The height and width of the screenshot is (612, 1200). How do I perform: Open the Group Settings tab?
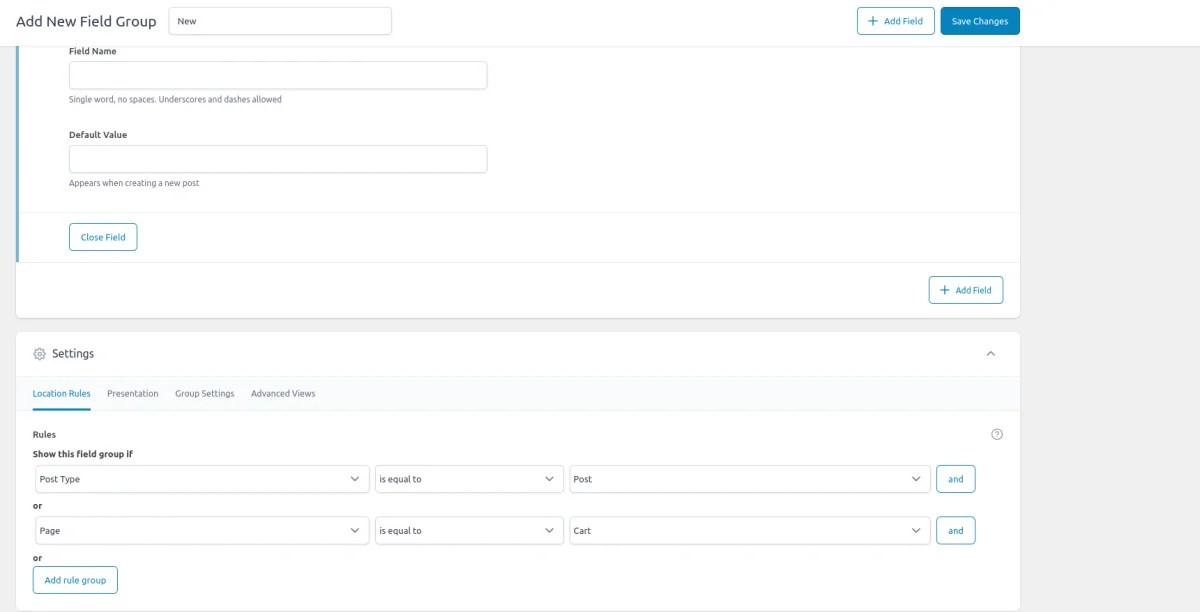205,394
